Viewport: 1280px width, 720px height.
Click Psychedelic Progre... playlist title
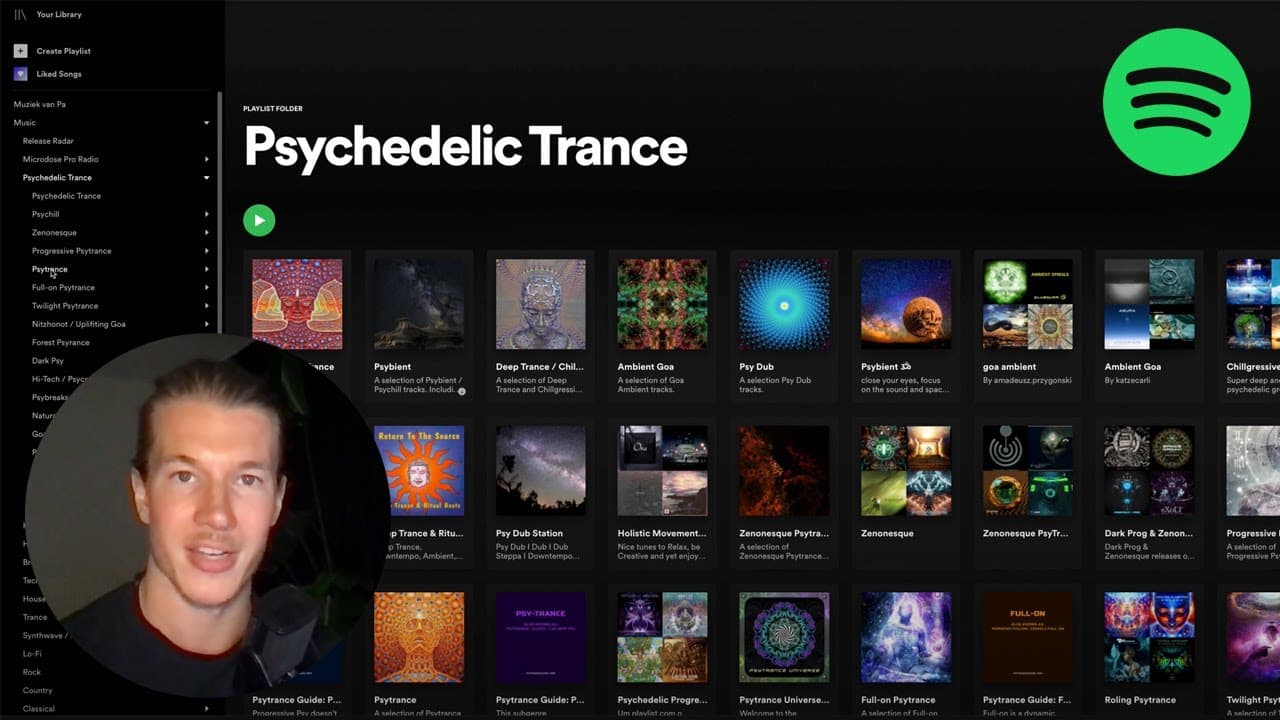pos(662,700)
